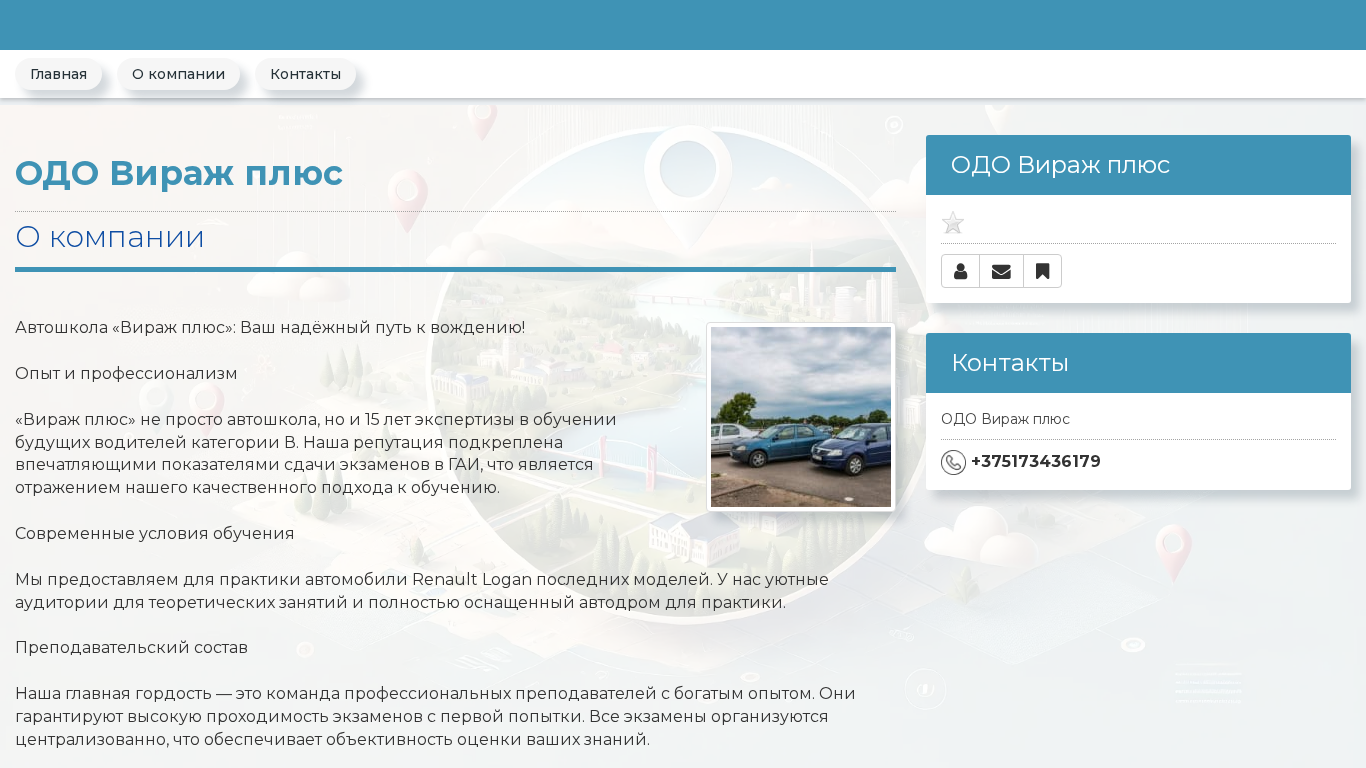Call the number +375173436179
This screenshot has width=1366, height=768.
tap(1036, 462)
